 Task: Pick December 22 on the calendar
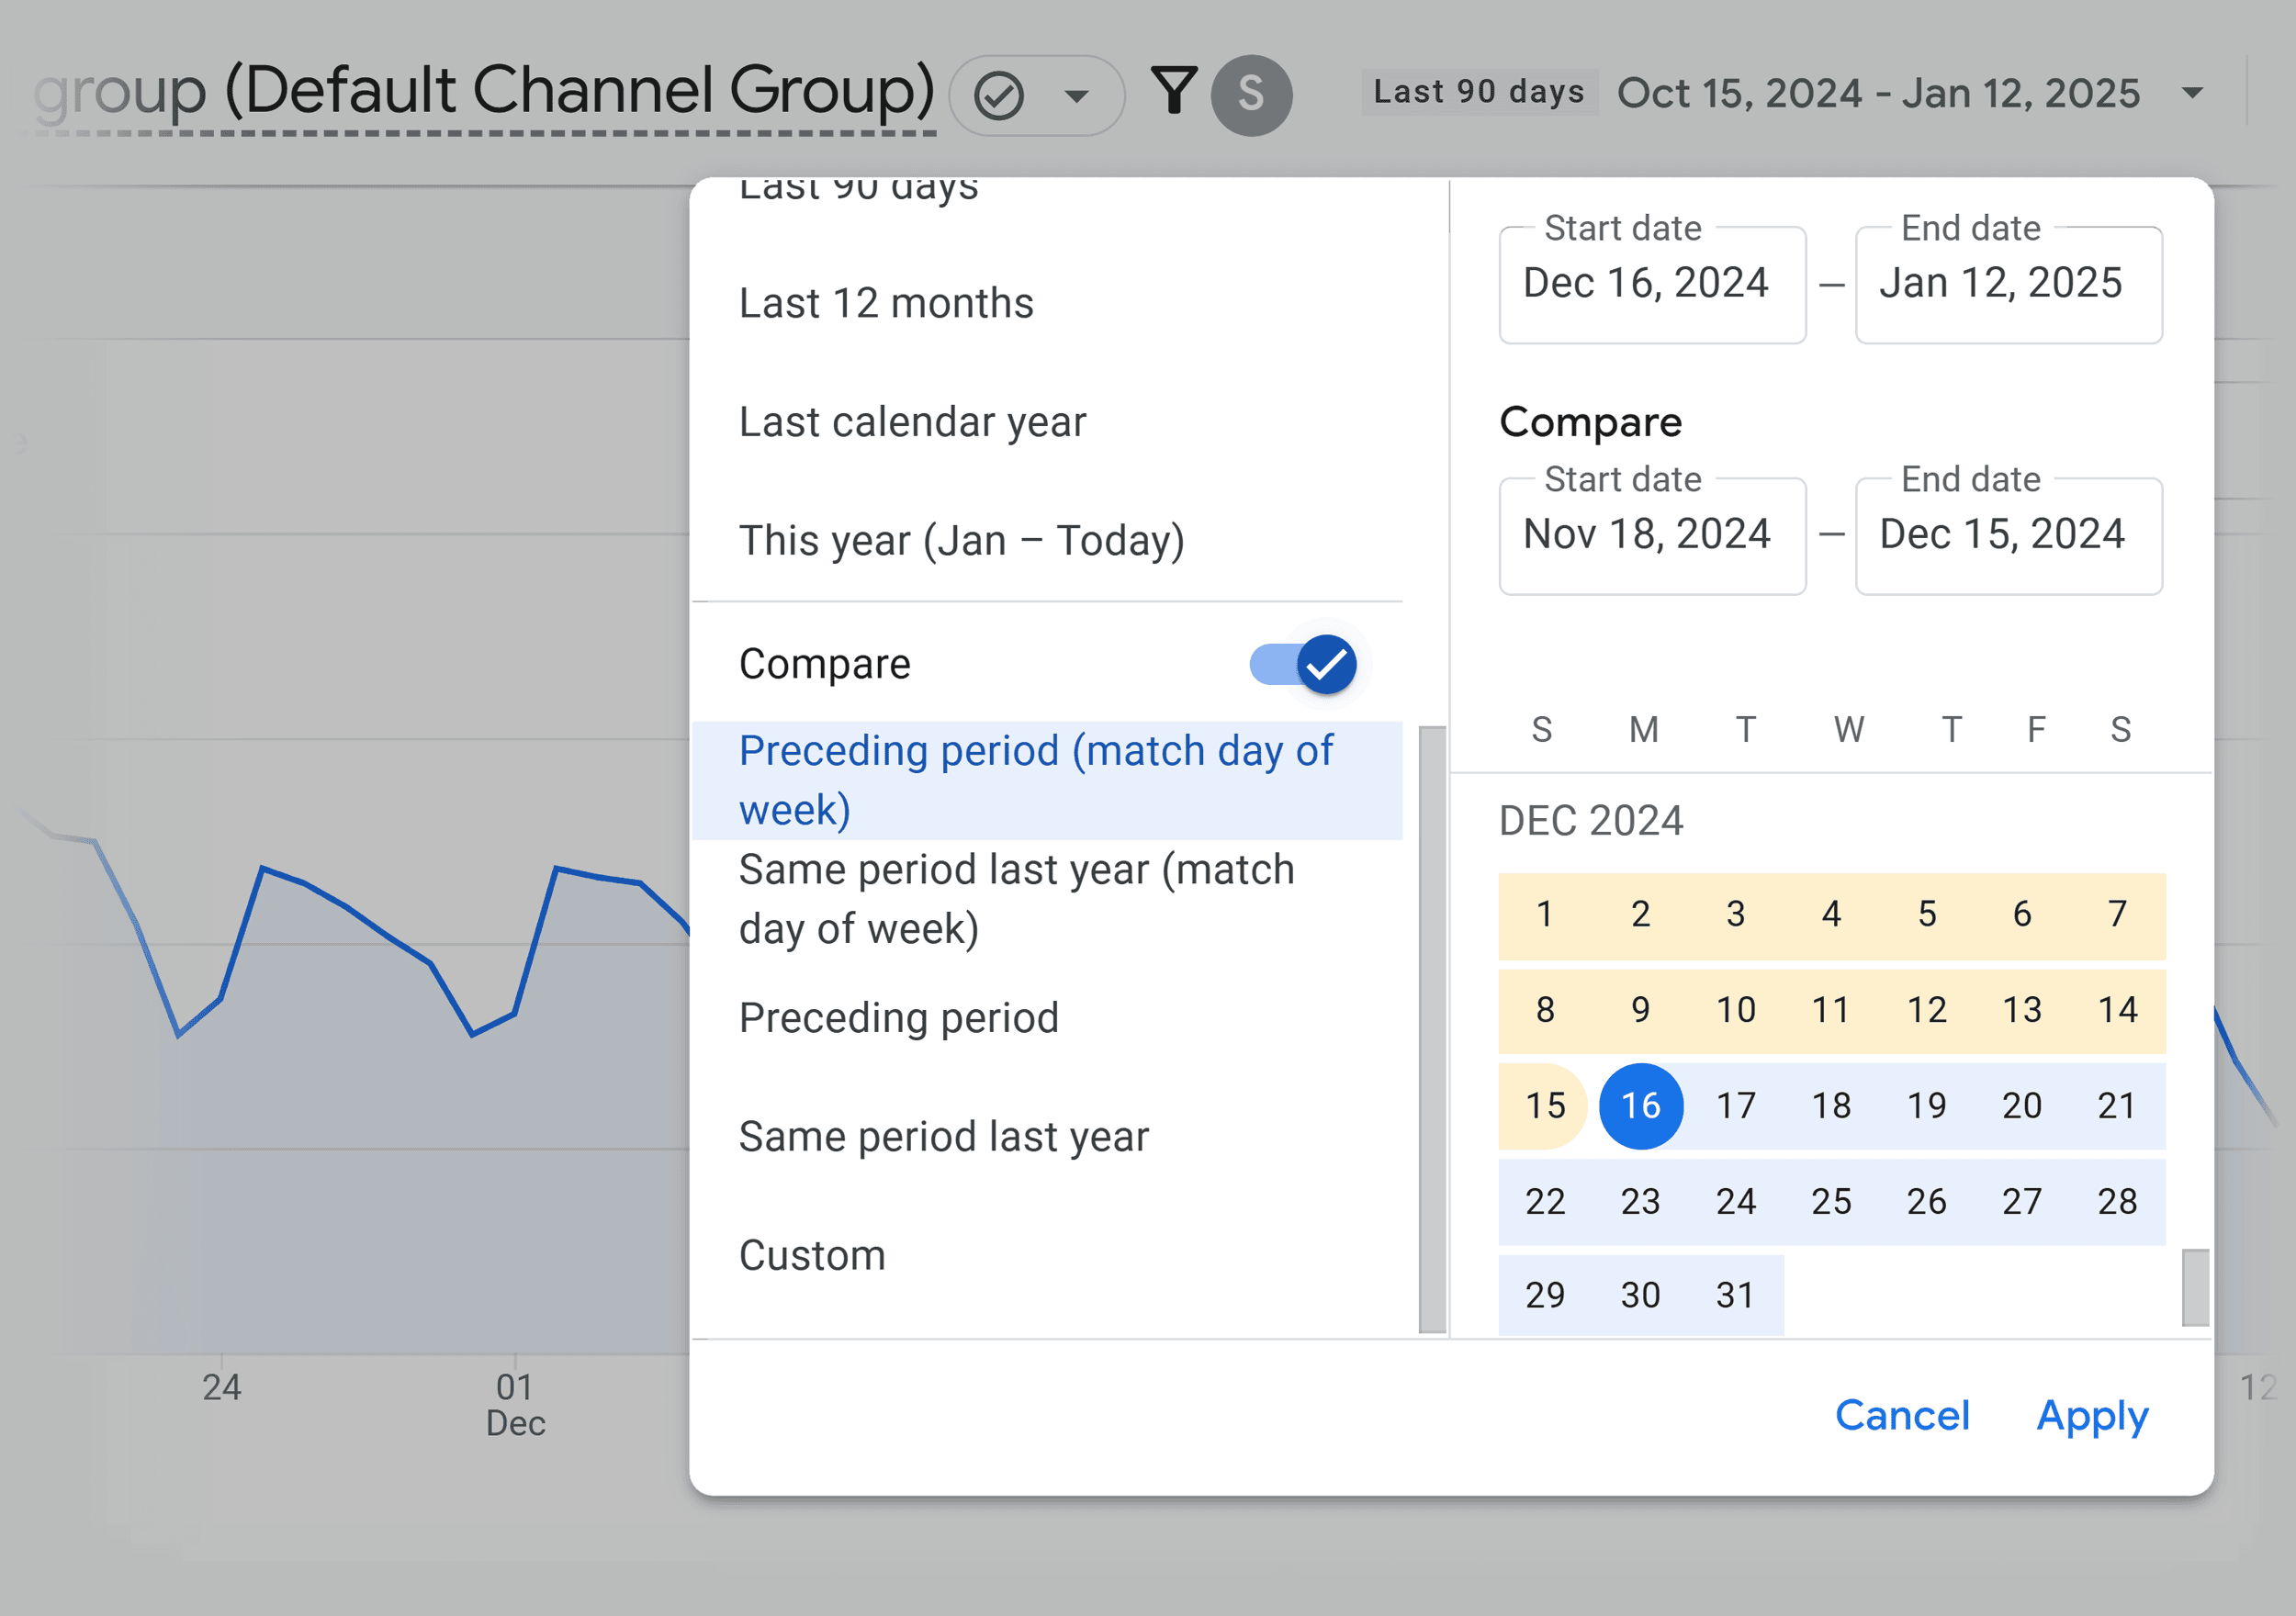1545,1201
